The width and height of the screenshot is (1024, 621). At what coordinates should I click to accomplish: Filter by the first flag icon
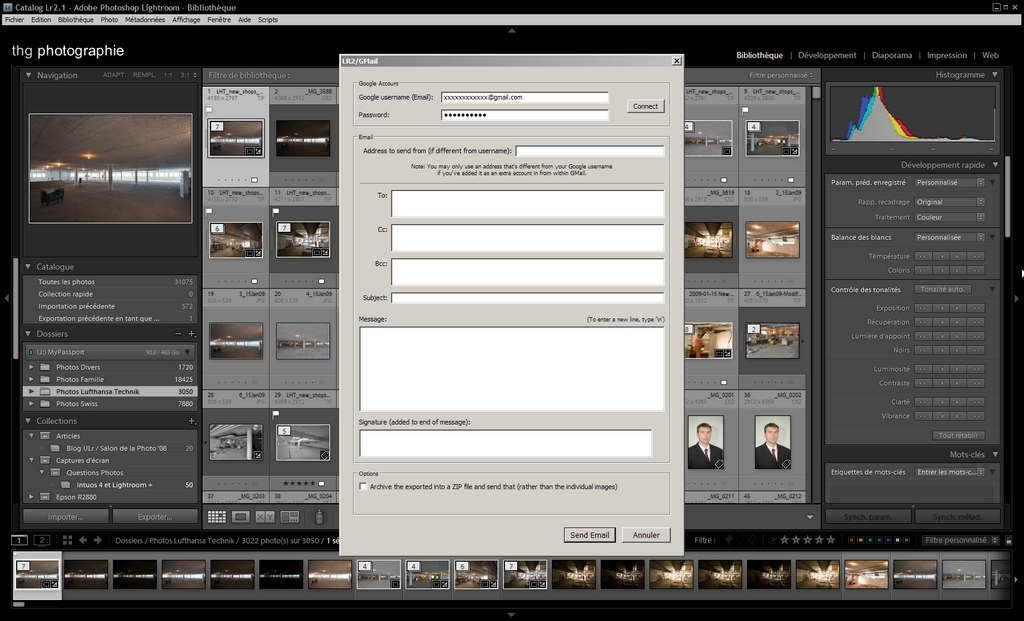tap(729, 540)
